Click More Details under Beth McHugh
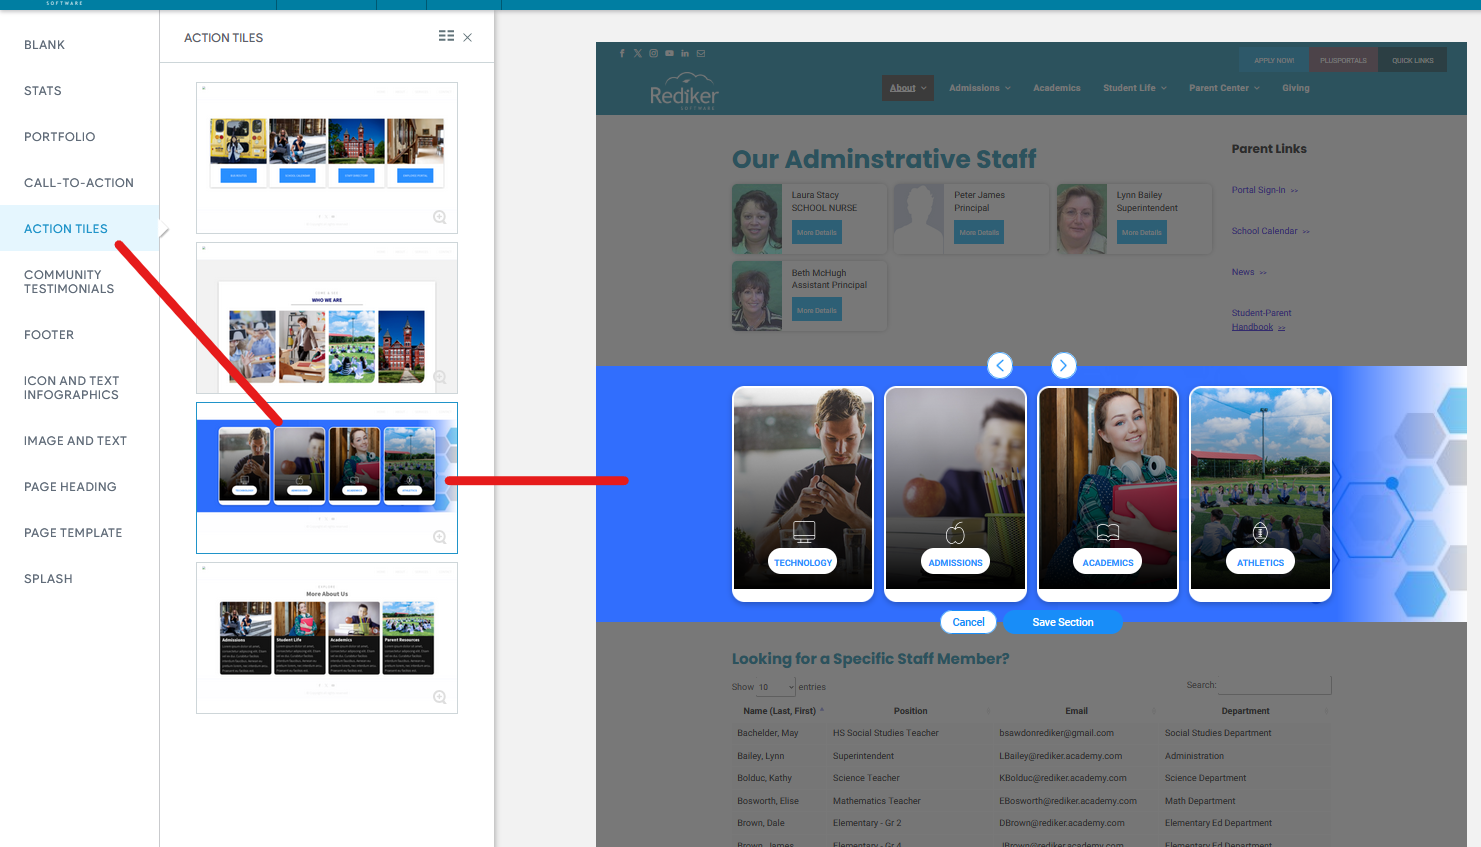The height and width of the screenshot is (847, 1481). (x=817, y=310)
